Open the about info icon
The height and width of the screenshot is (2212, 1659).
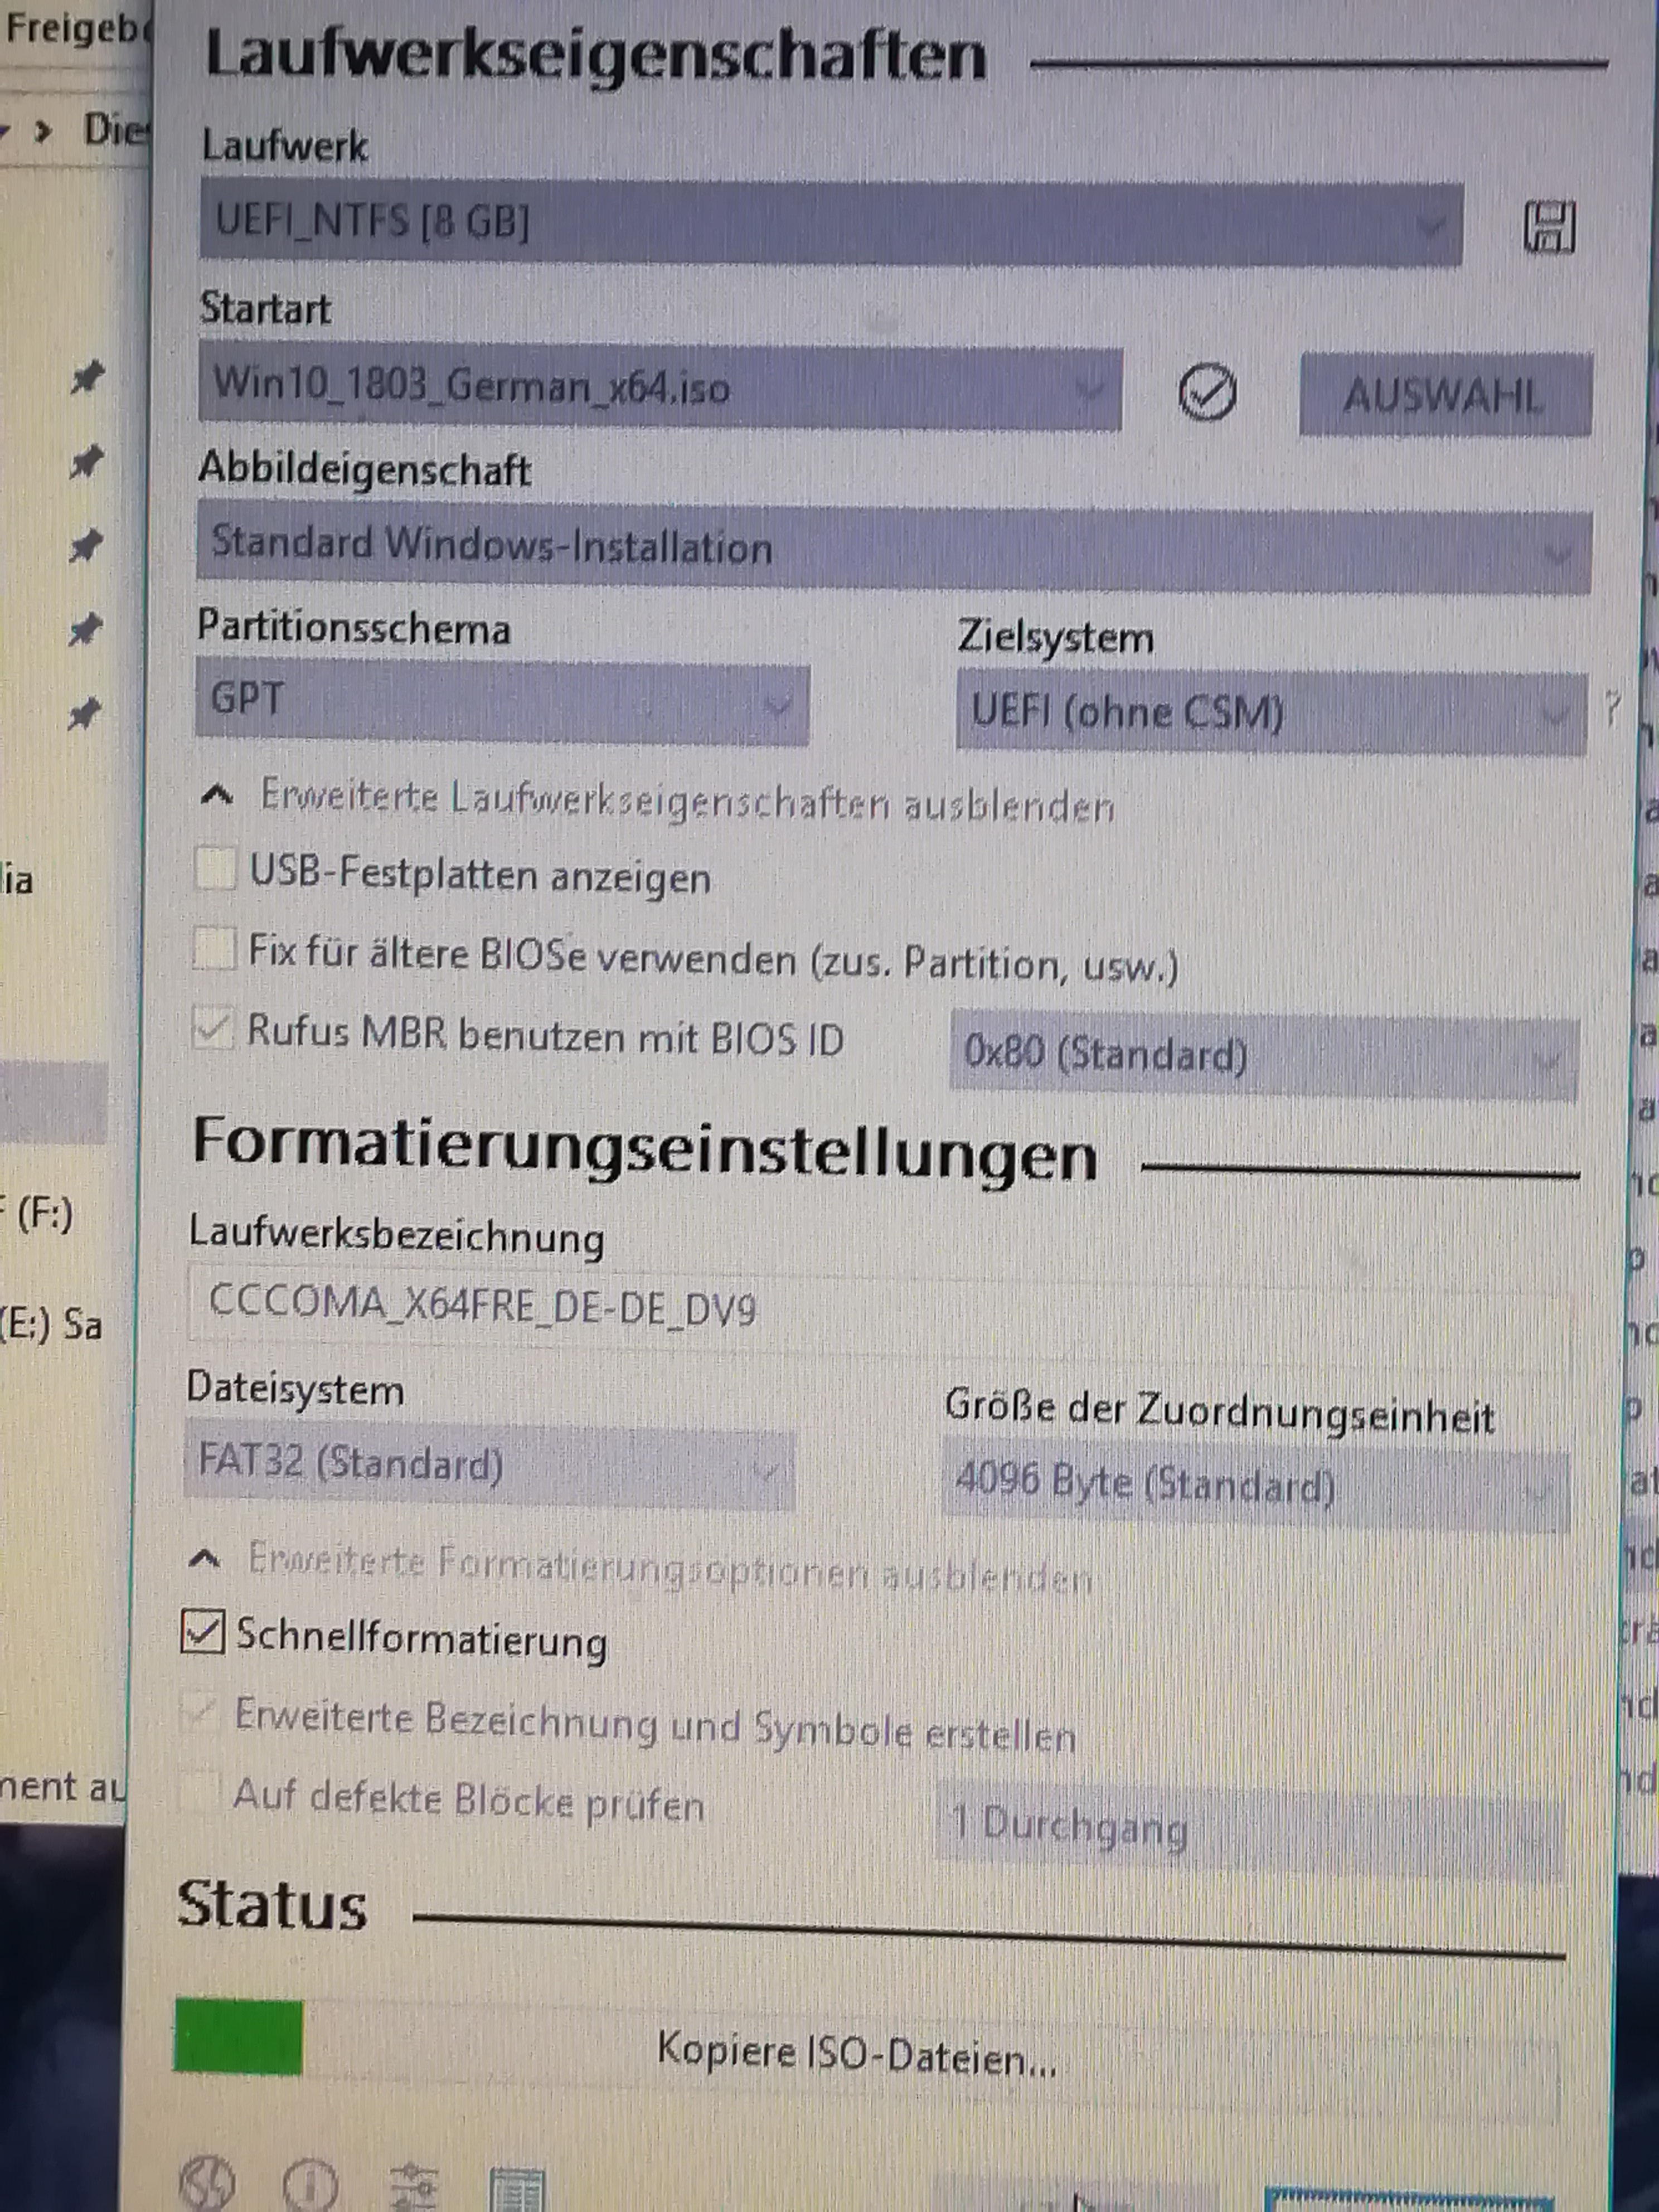tap(311, 2184)
